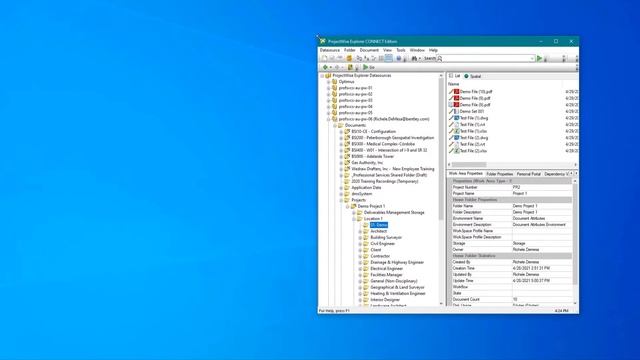The height and width of the screenshot is (360, 640).
Task: Open the Tools menu
Action: click(401, 50)
